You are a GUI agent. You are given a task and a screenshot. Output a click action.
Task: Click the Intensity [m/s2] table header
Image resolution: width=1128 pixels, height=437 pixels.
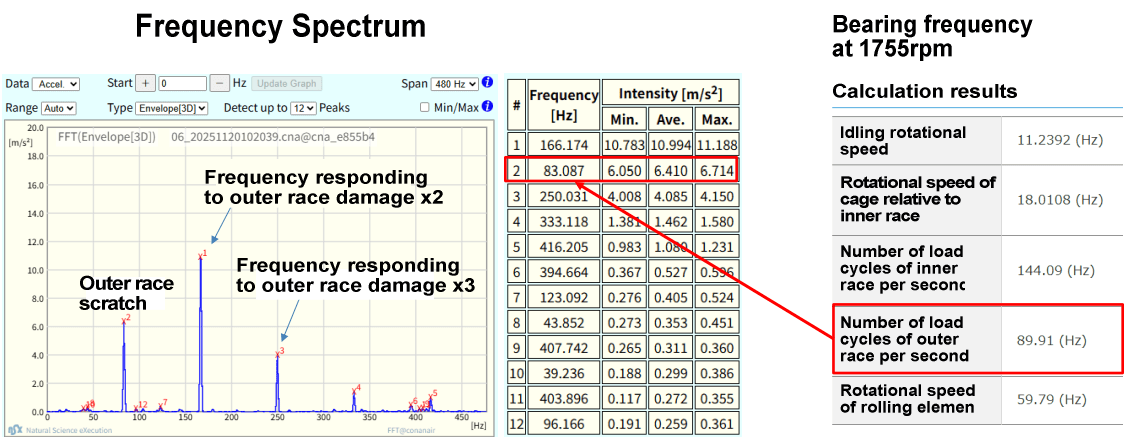click(x=670, y=91)
